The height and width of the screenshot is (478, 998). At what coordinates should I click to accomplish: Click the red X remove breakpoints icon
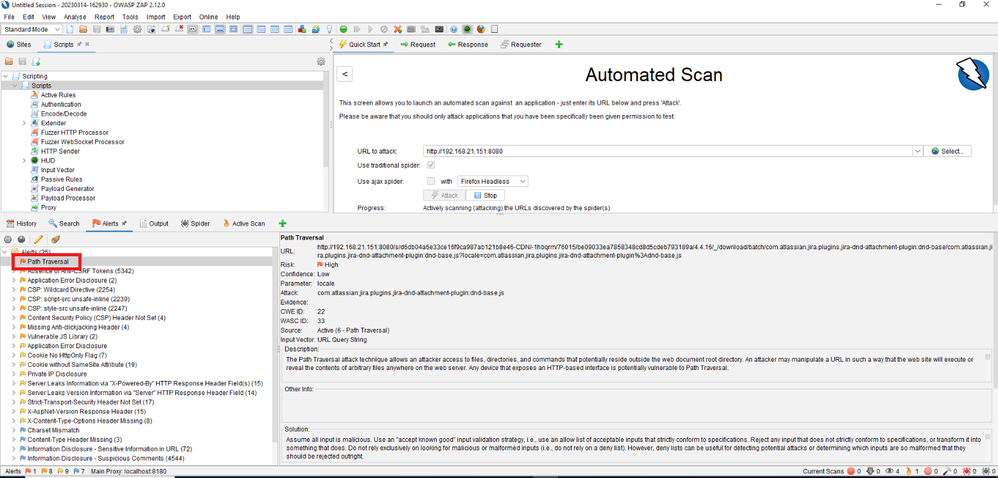click(x=397, y=29)
